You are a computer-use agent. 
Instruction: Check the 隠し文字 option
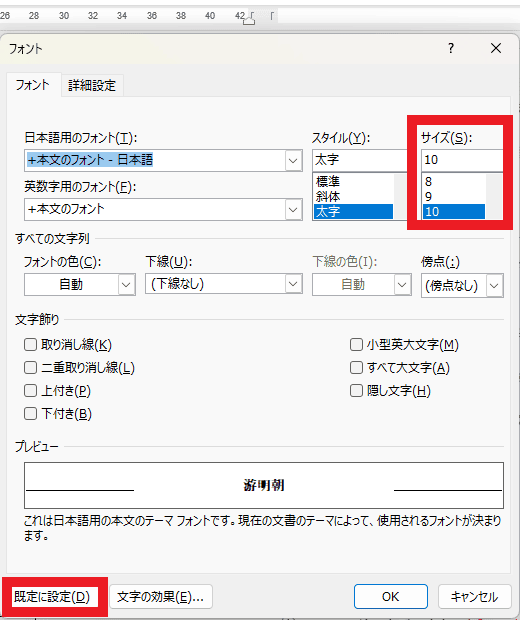356,391
